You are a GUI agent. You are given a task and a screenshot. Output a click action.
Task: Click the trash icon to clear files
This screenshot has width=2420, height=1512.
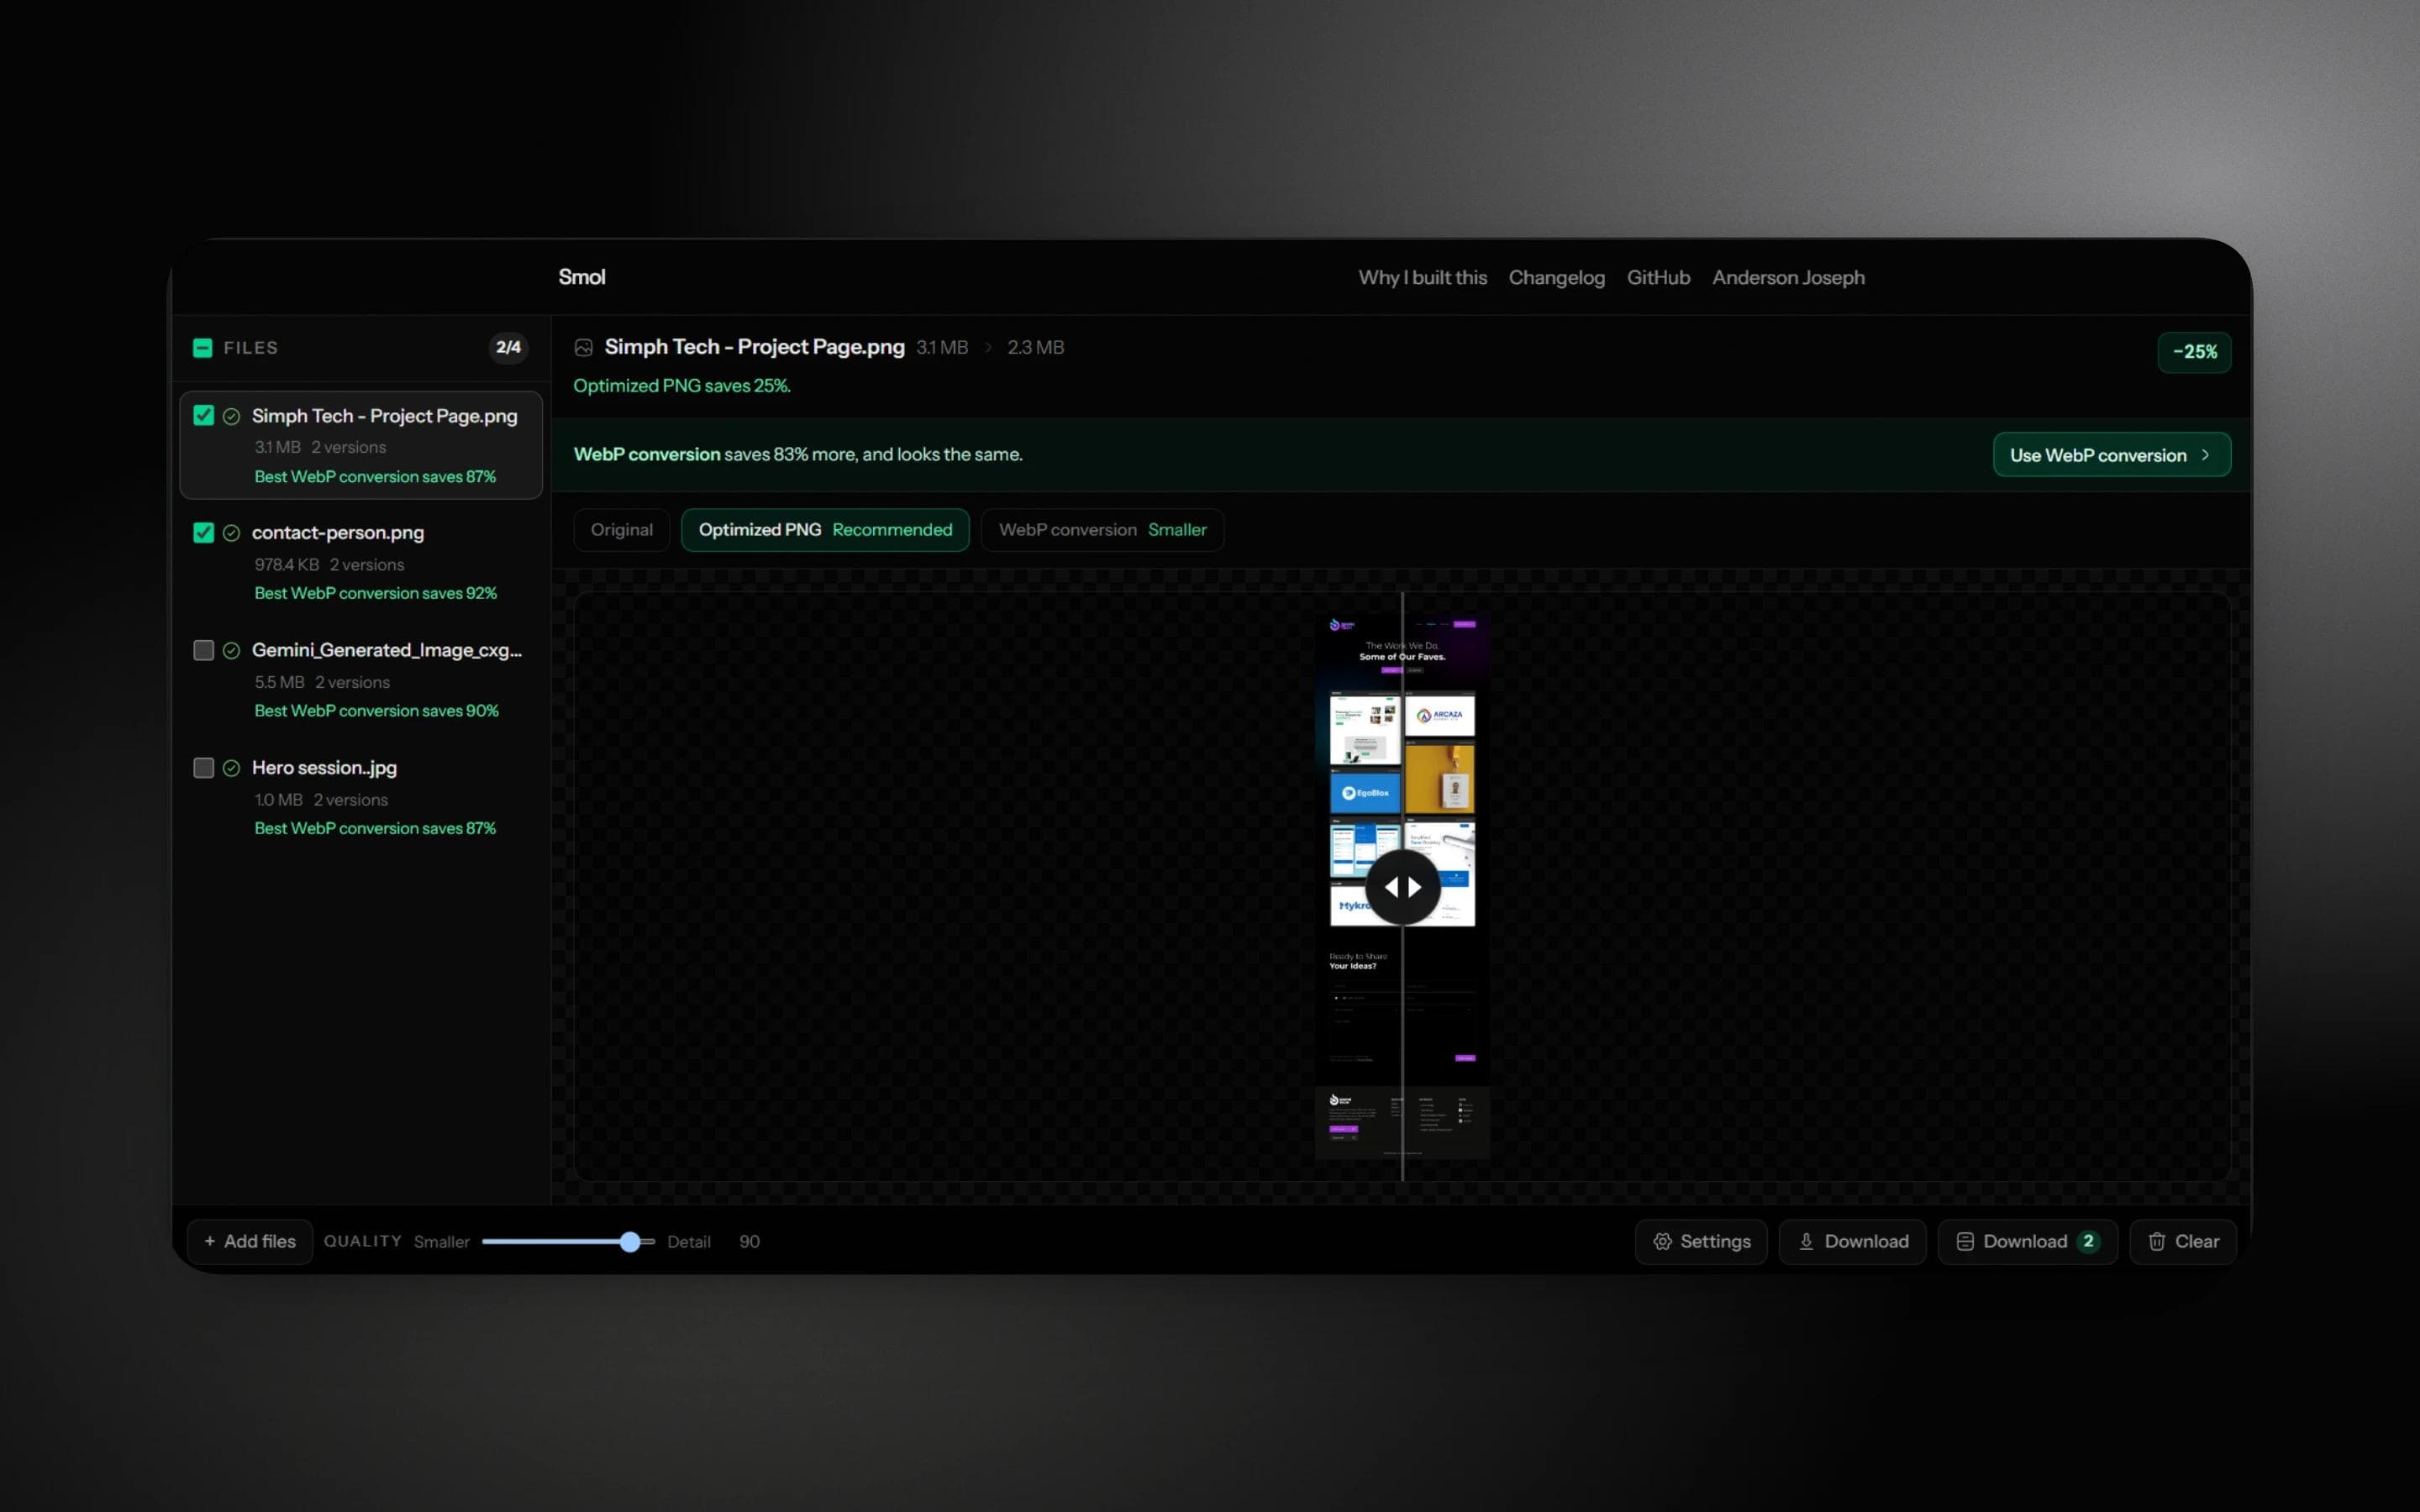pyautogui.click(x=2157, y=1241)
